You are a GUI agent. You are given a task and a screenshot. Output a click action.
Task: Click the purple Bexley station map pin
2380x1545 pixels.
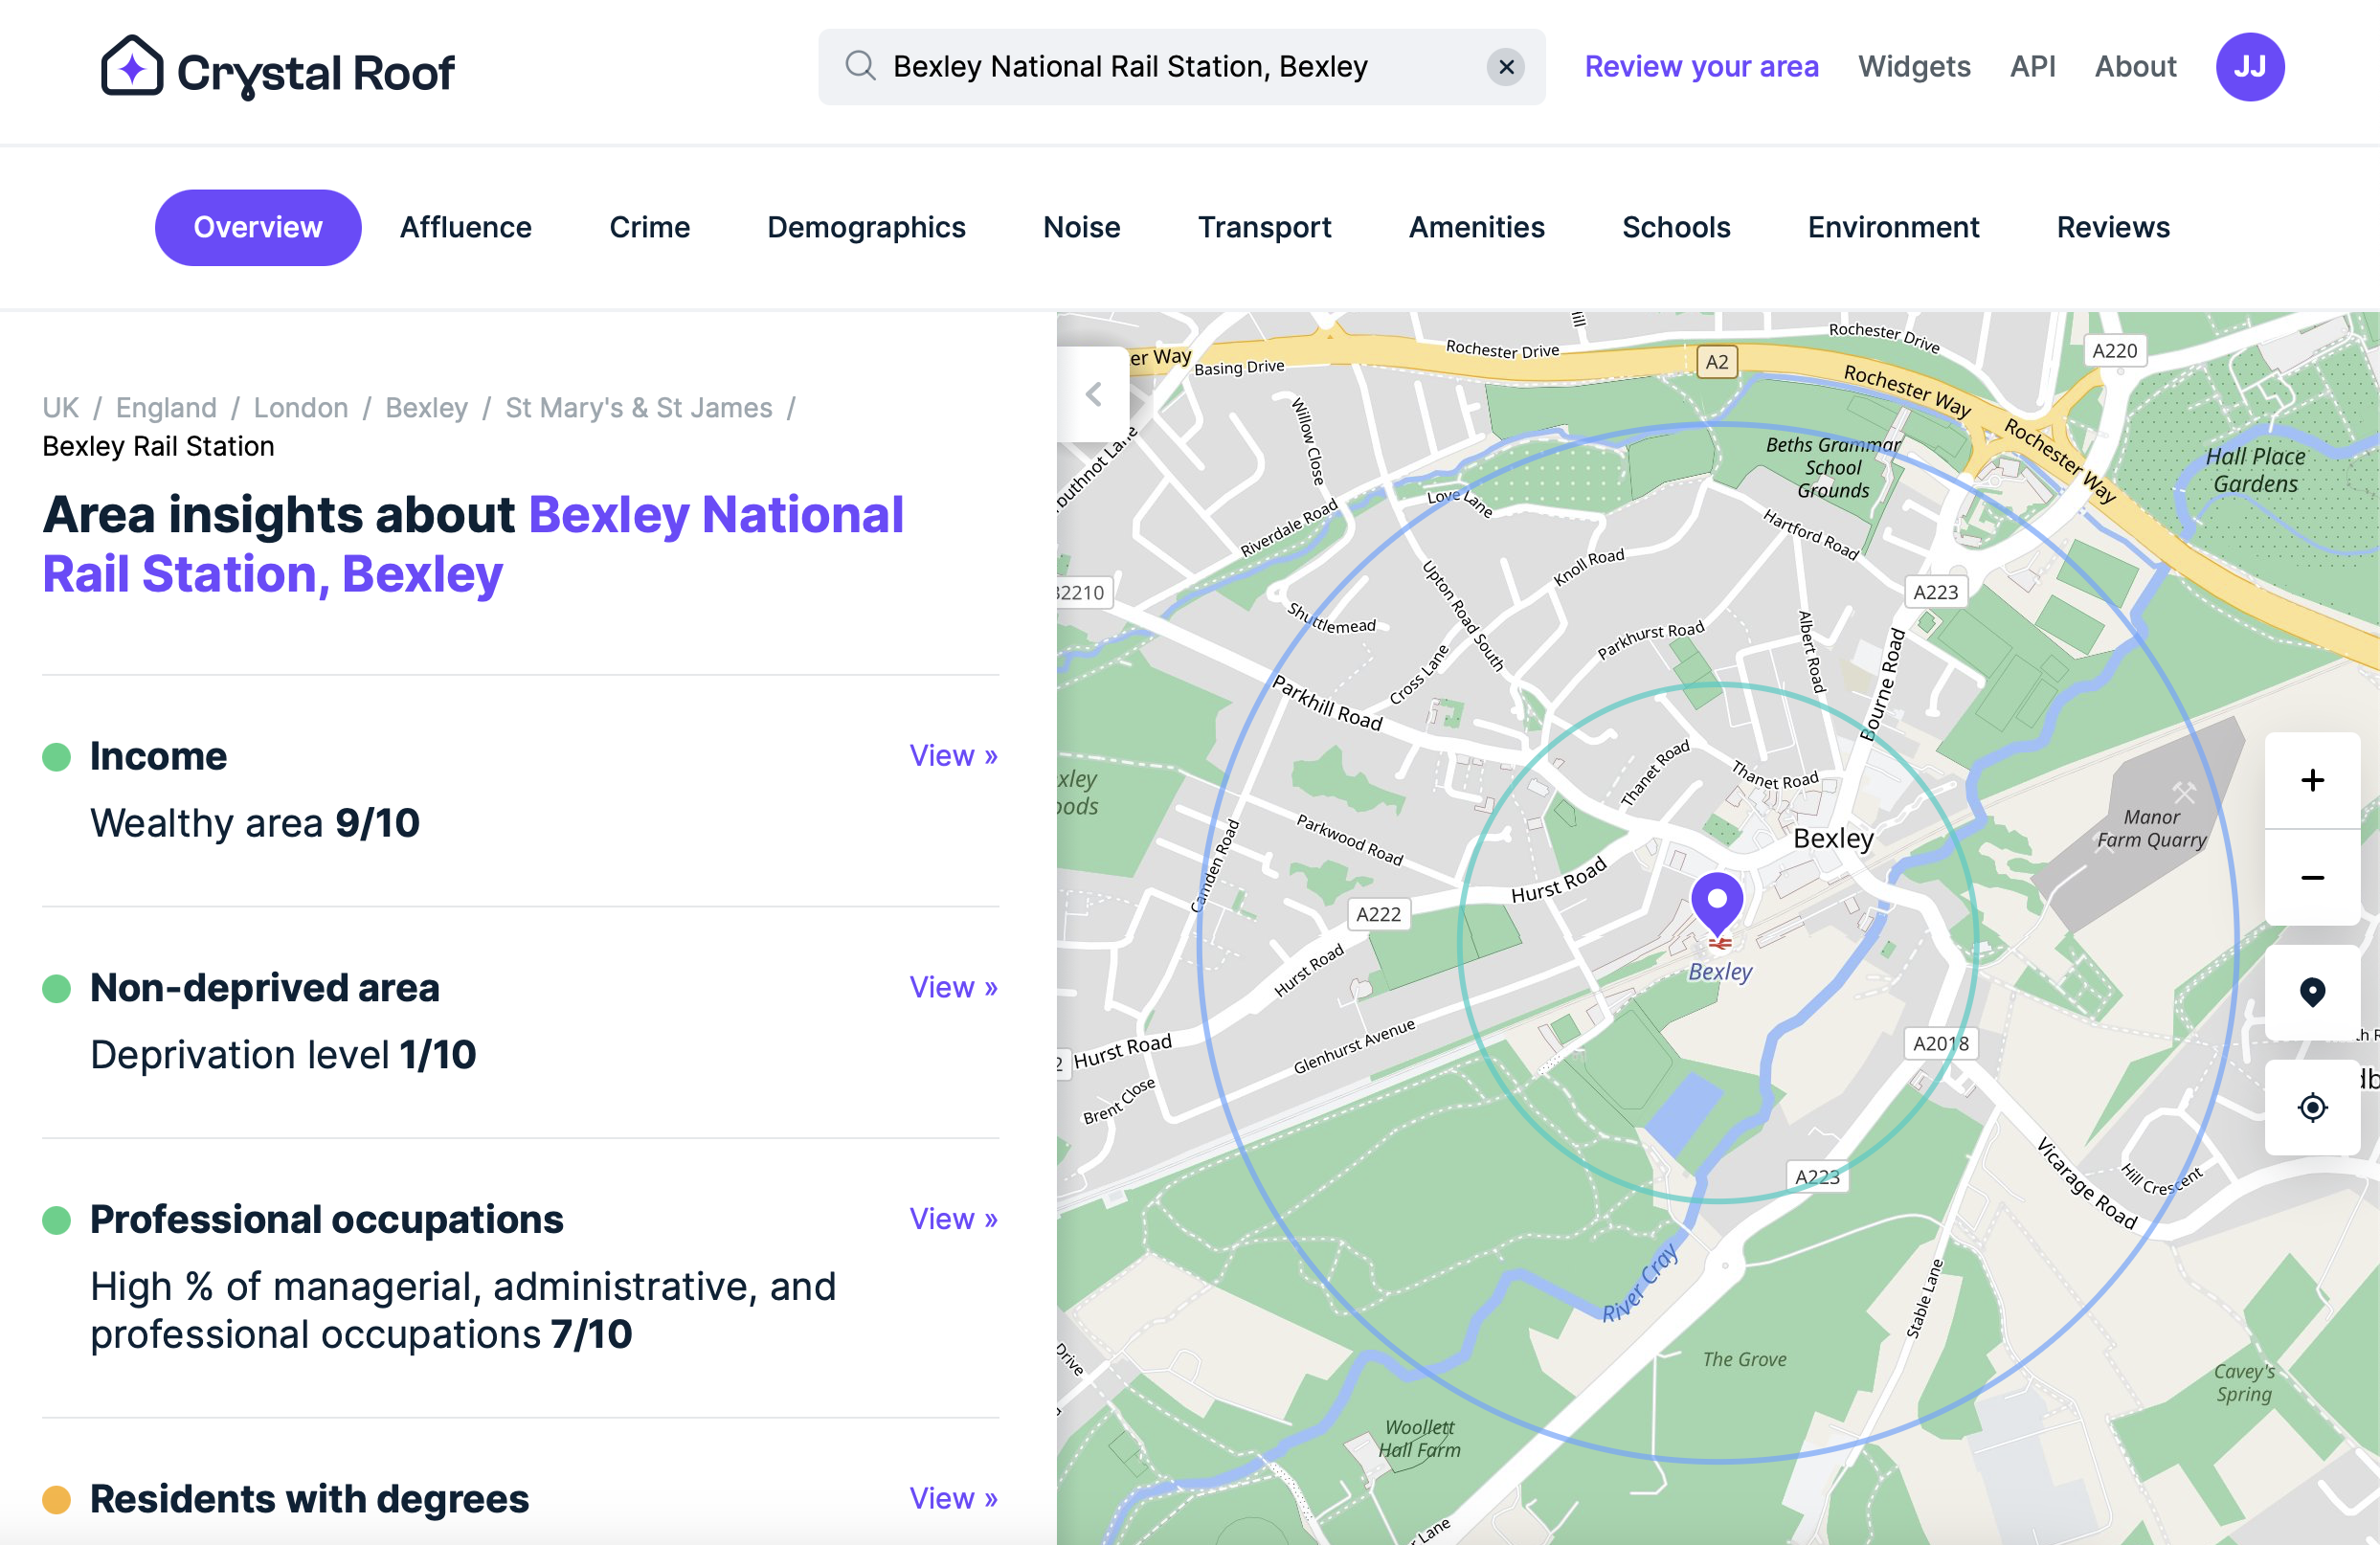[1717, 905]
